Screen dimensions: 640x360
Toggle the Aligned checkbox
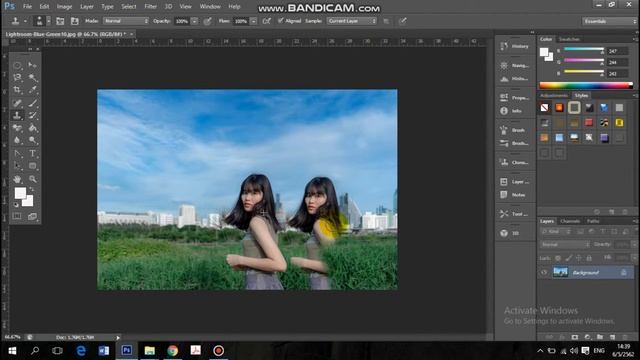(x=280, y=20)
